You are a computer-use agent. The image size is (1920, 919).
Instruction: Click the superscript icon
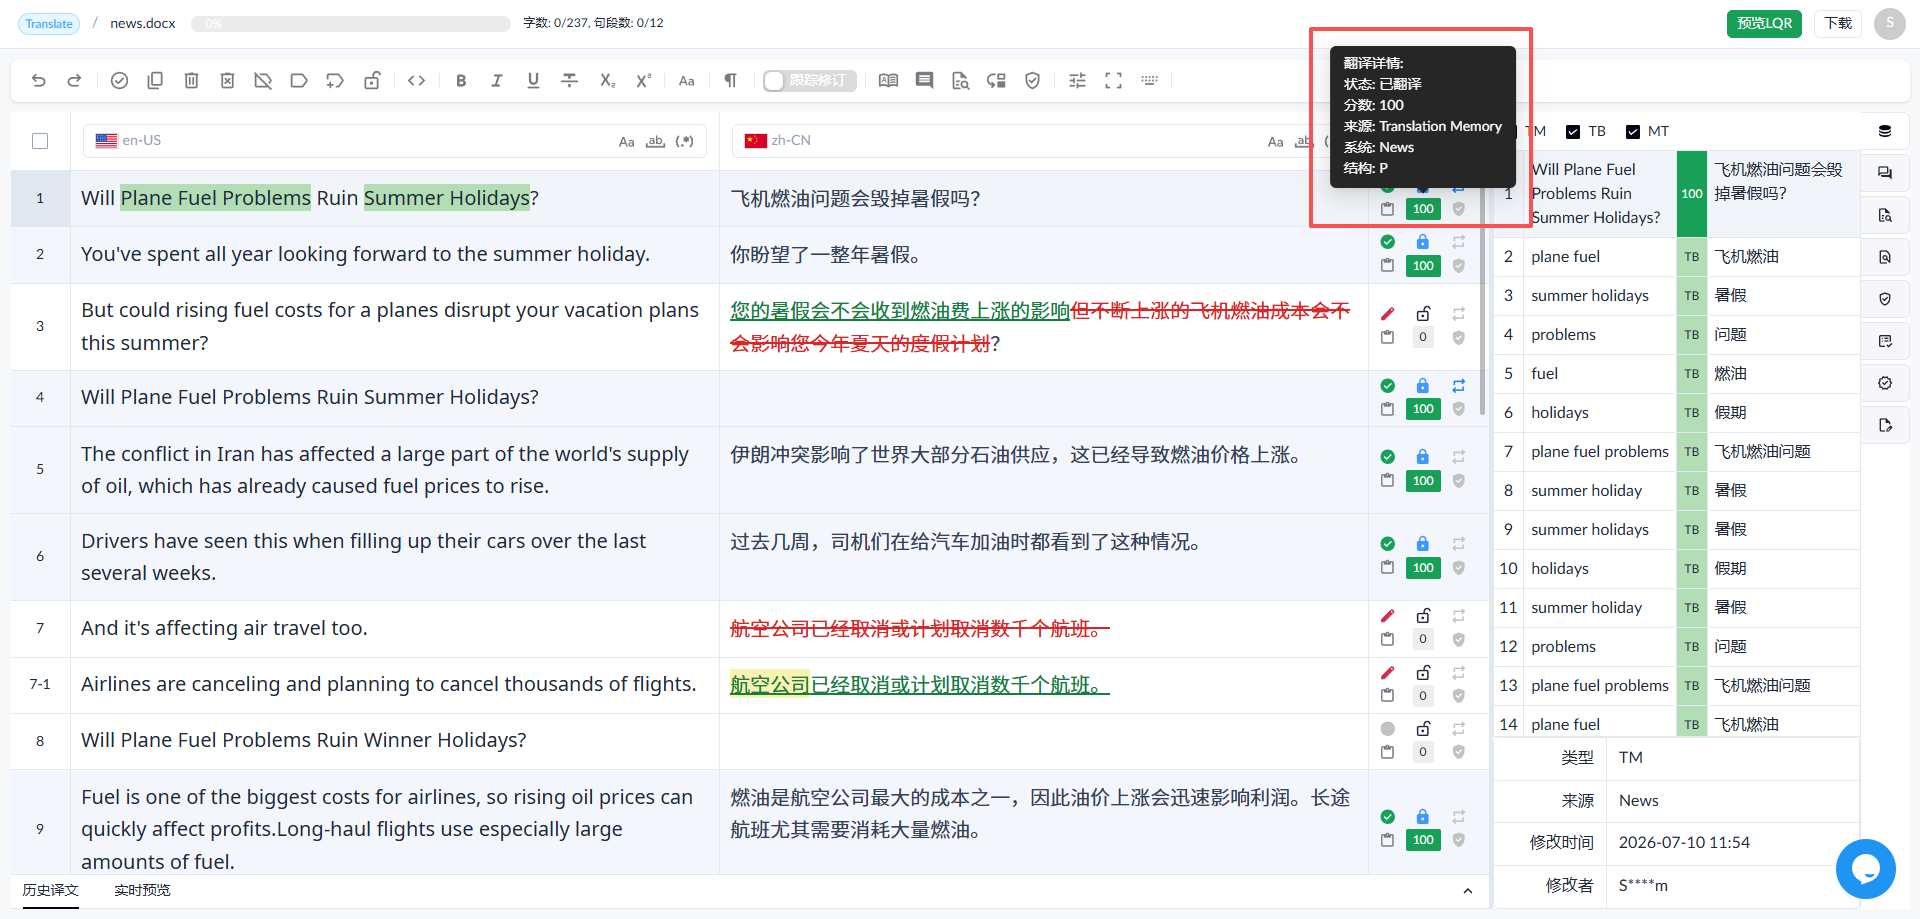(643, 81)
